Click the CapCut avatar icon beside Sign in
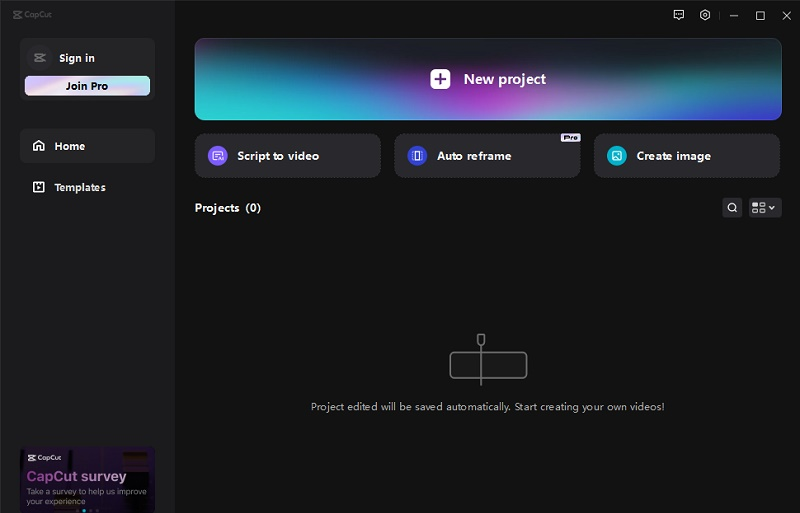The height and width of the screenshot is (513, 800). pyautogui.click(x=40, y=58)
